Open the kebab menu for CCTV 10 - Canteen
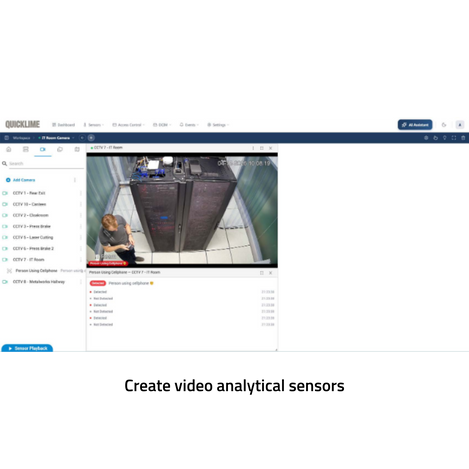This screenshot has height=469, width=469. (x=81, y=204)
